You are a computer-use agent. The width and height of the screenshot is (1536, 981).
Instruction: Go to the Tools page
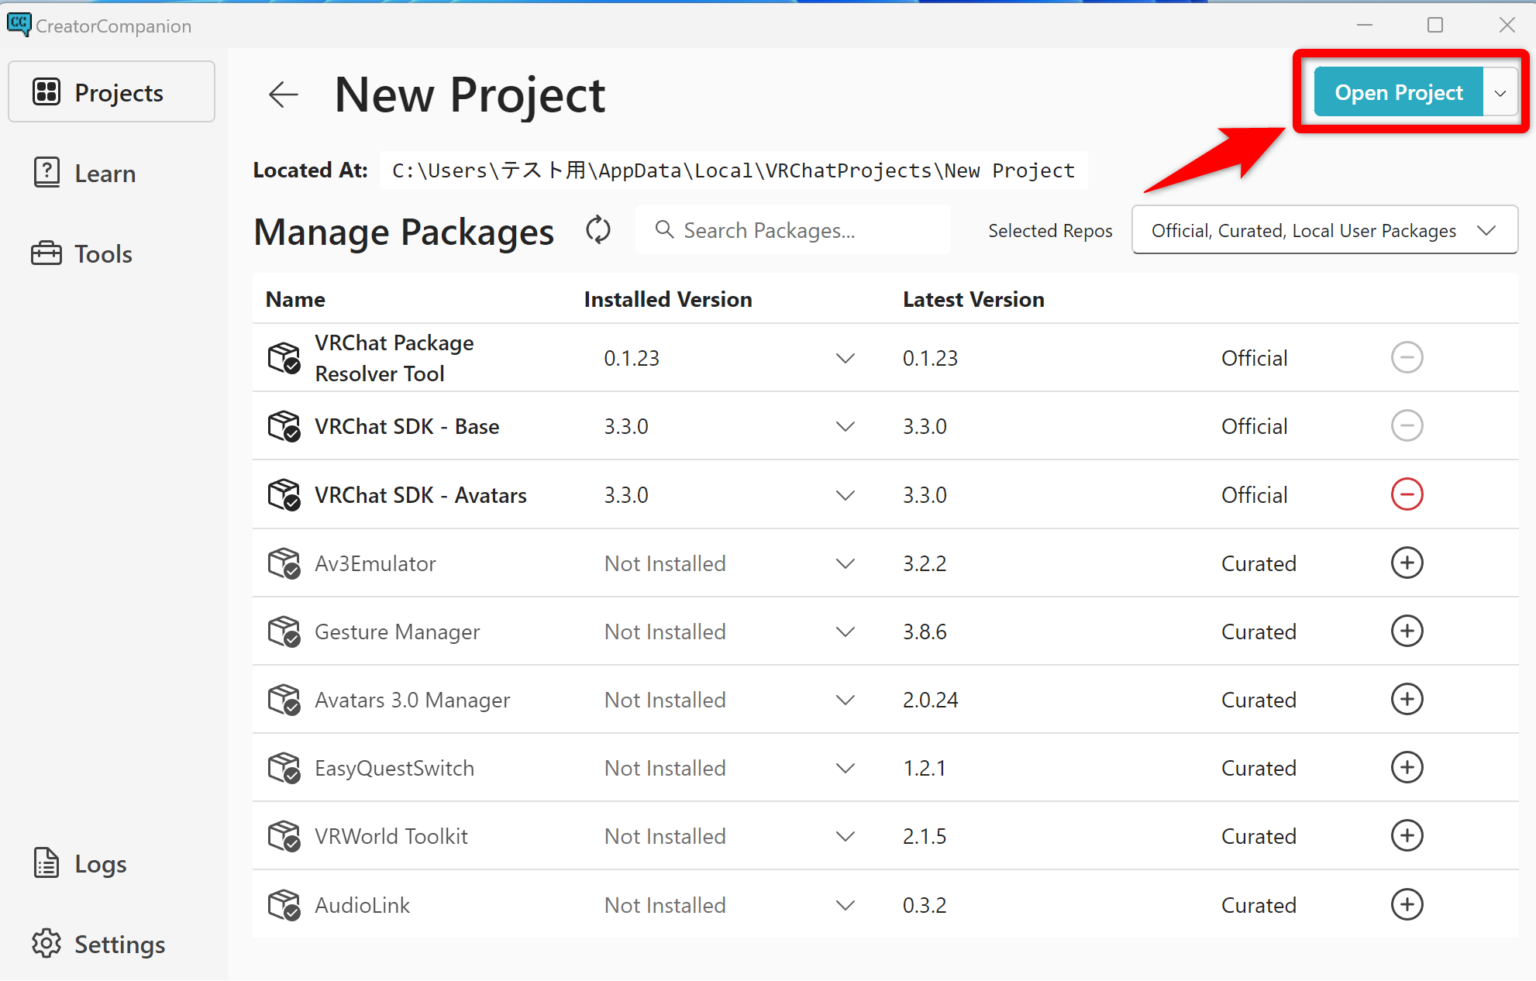(102, 254)
